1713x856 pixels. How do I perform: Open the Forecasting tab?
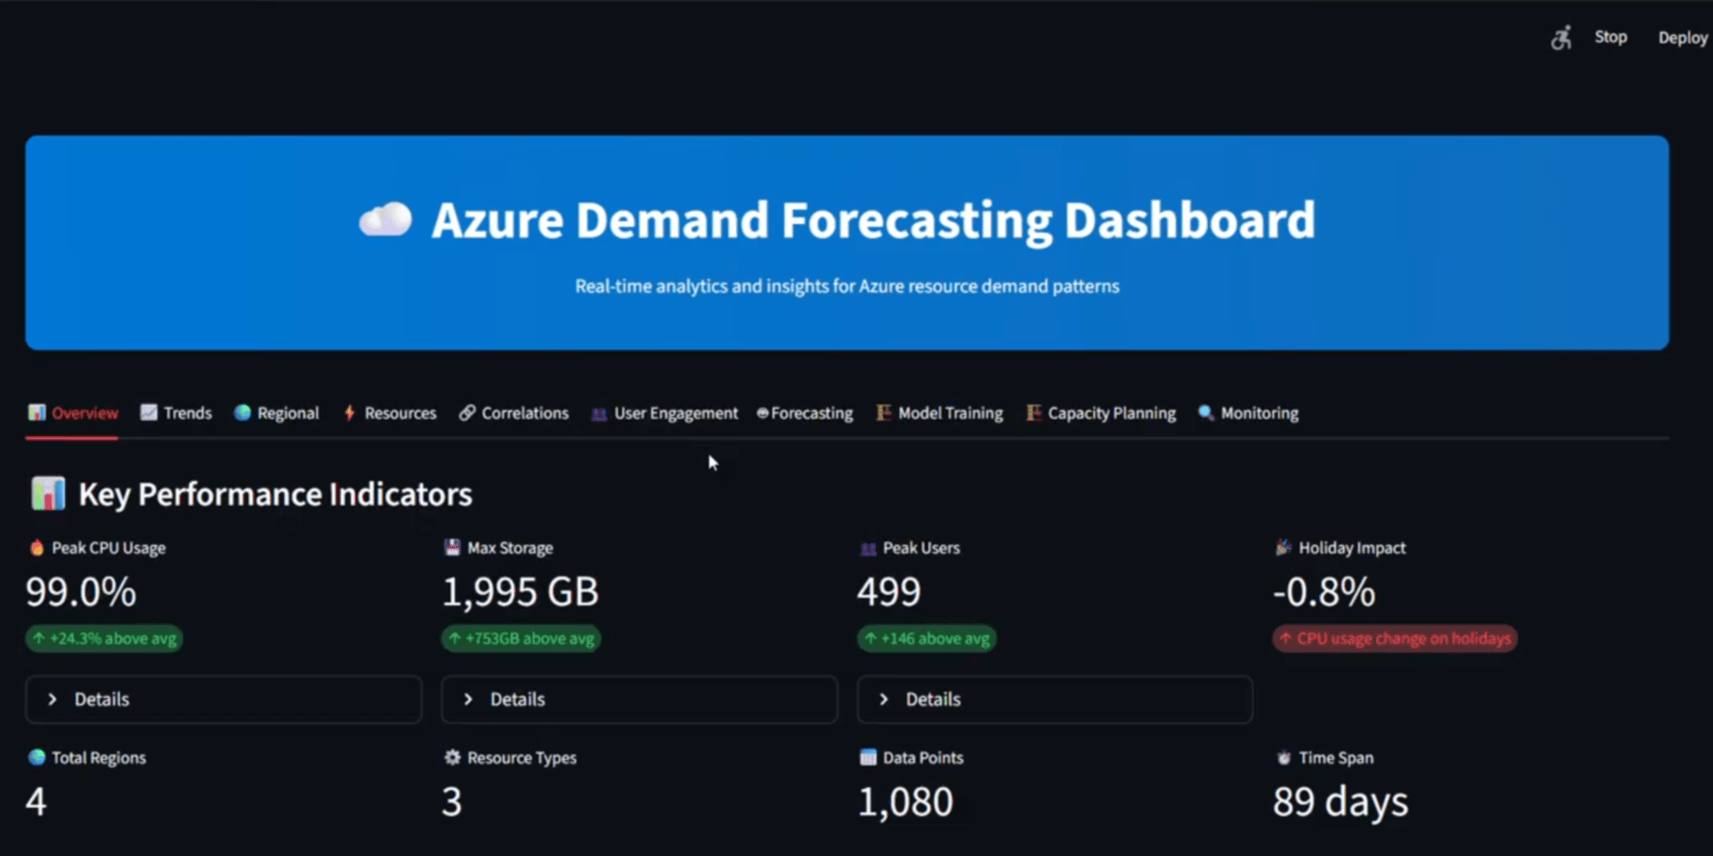tap(805, 413)
